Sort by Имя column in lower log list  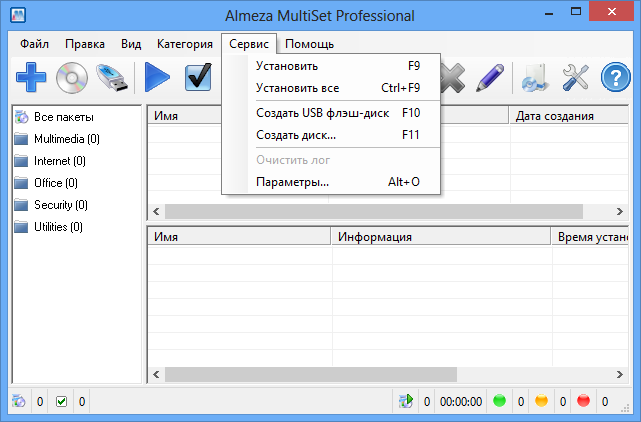coord(239,237)
